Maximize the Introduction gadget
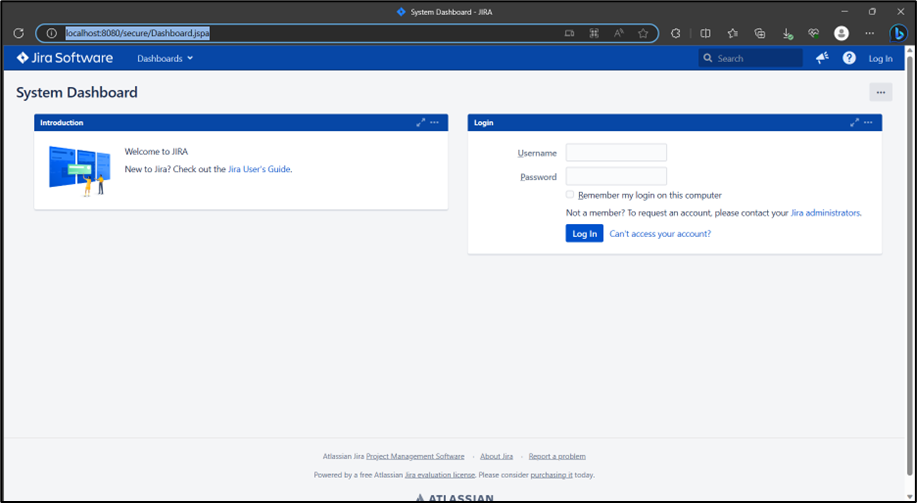917x503 pixels. pos(420,122)
